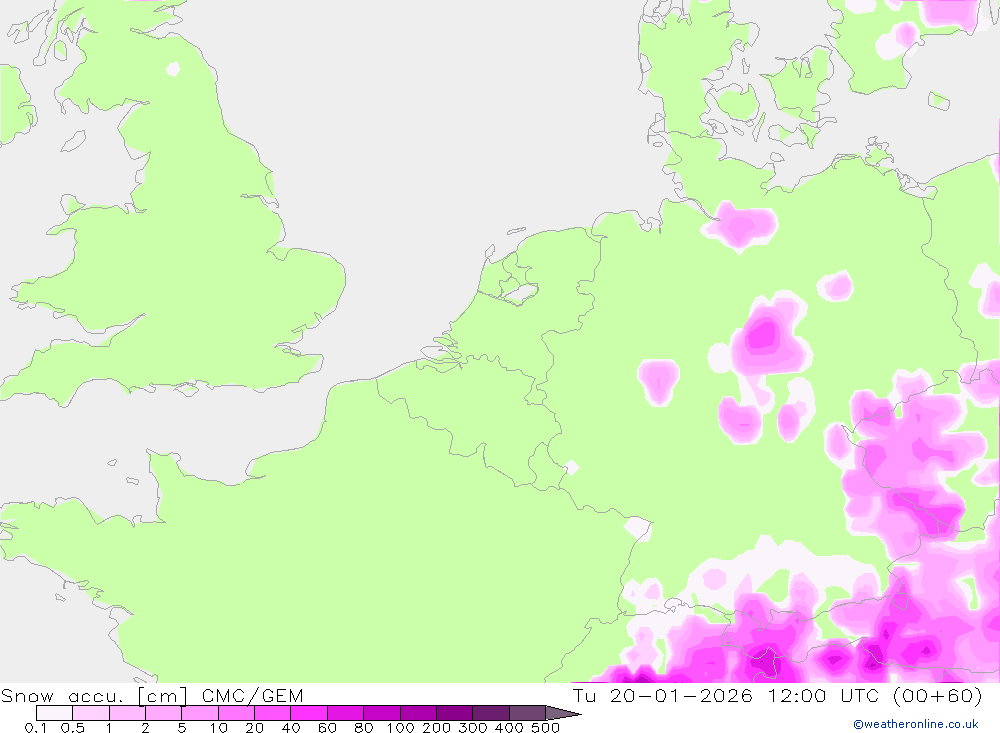1000x733 pixels.
Task: Click the 0.5–1 cm legend swatch
Action: [x=91, y=713]
